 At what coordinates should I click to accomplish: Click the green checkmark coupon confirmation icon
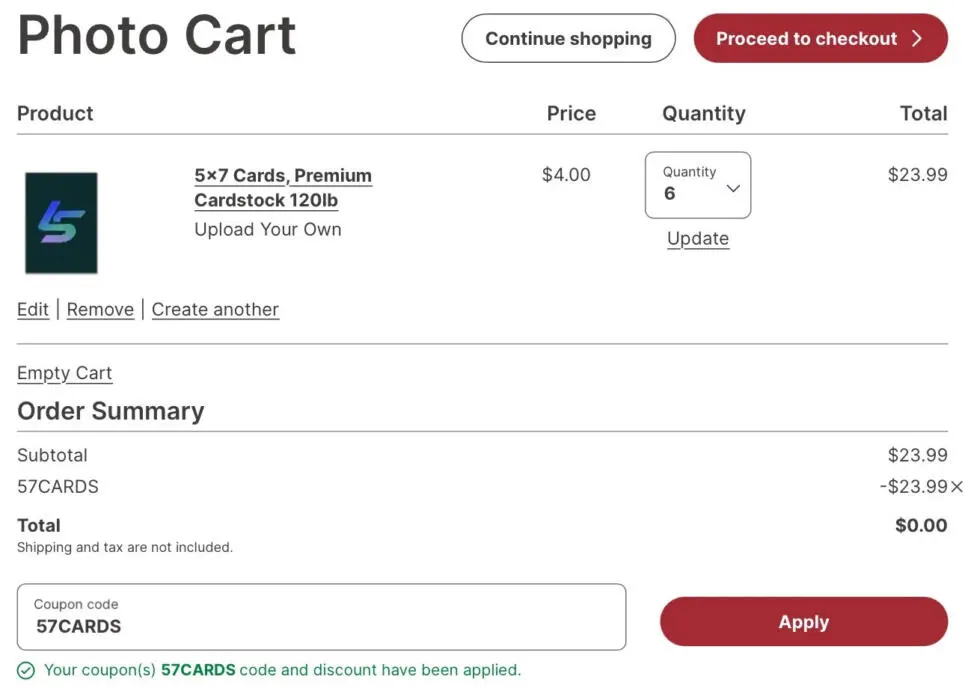tap(22, 670)
